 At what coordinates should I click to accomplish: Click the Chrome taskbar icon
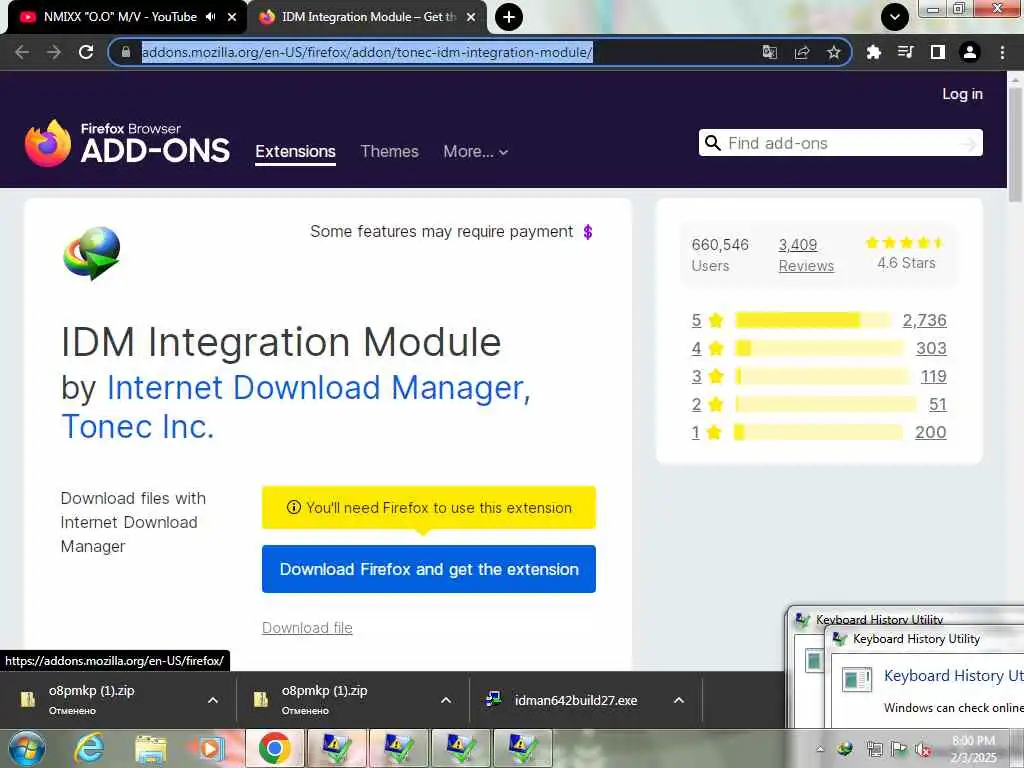click(275, 748)
